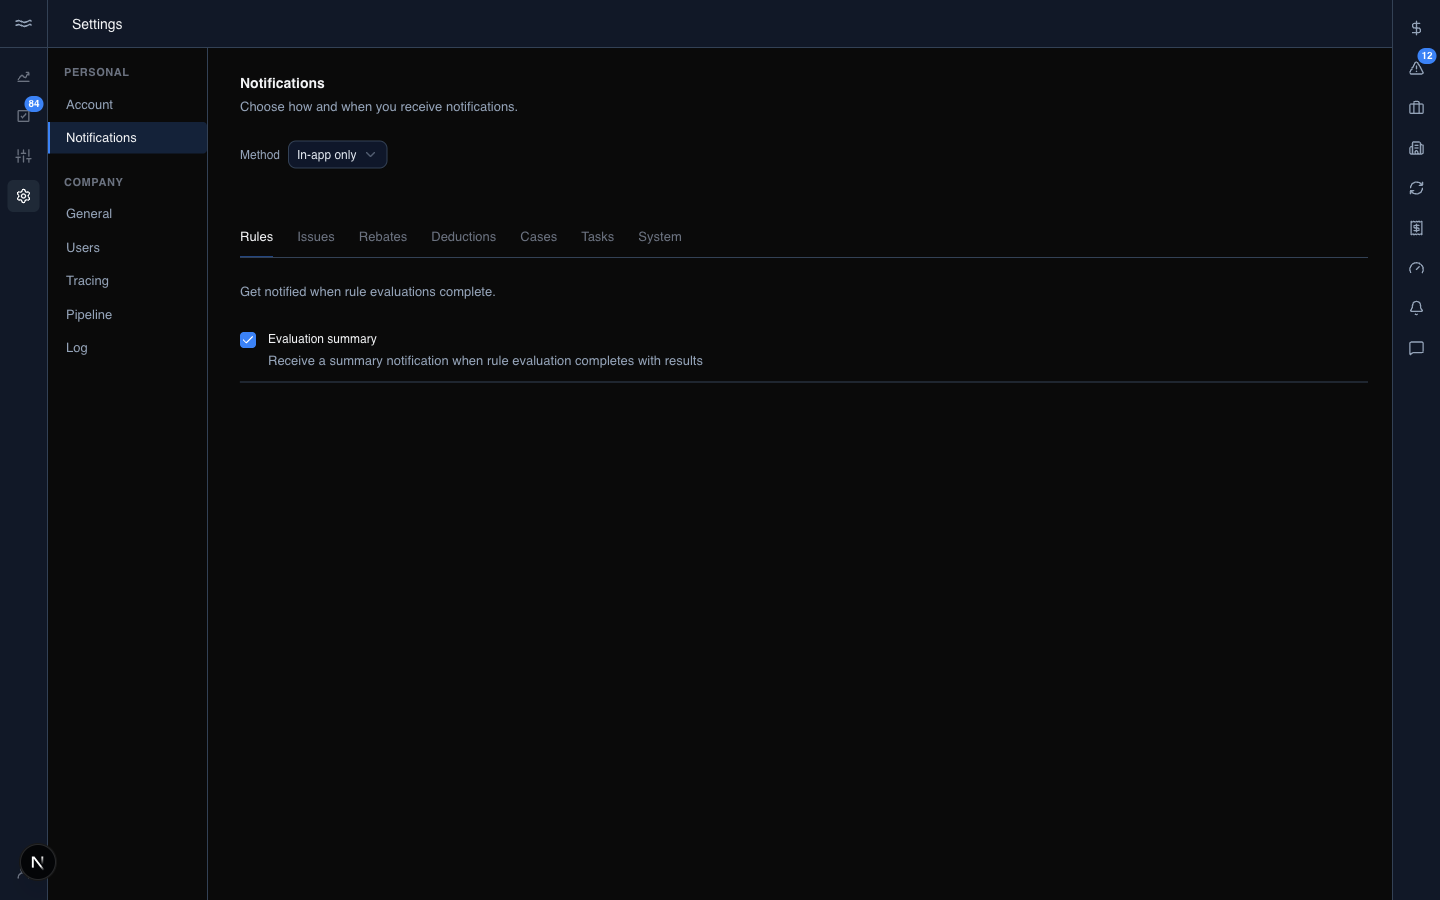Switch to the Deductions tab
Screen dimensions: 1440x900
[x=463, y=237]
